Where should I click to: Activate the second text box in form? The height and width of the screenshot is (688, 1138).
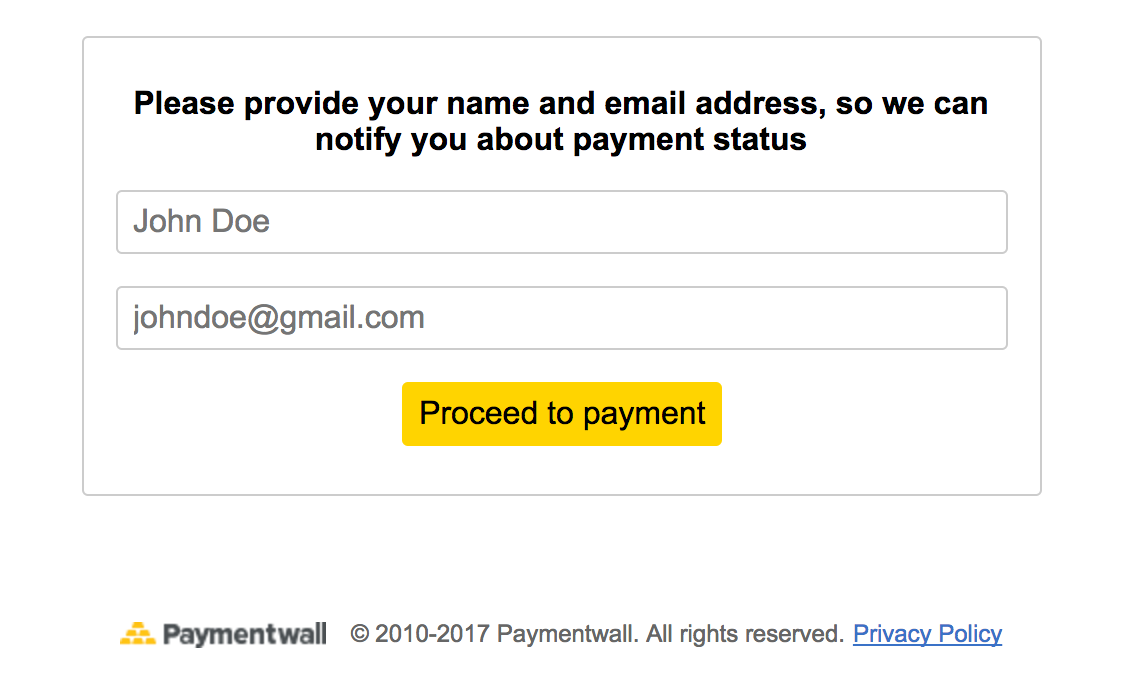pyautogui.click(x=562, y=318)
